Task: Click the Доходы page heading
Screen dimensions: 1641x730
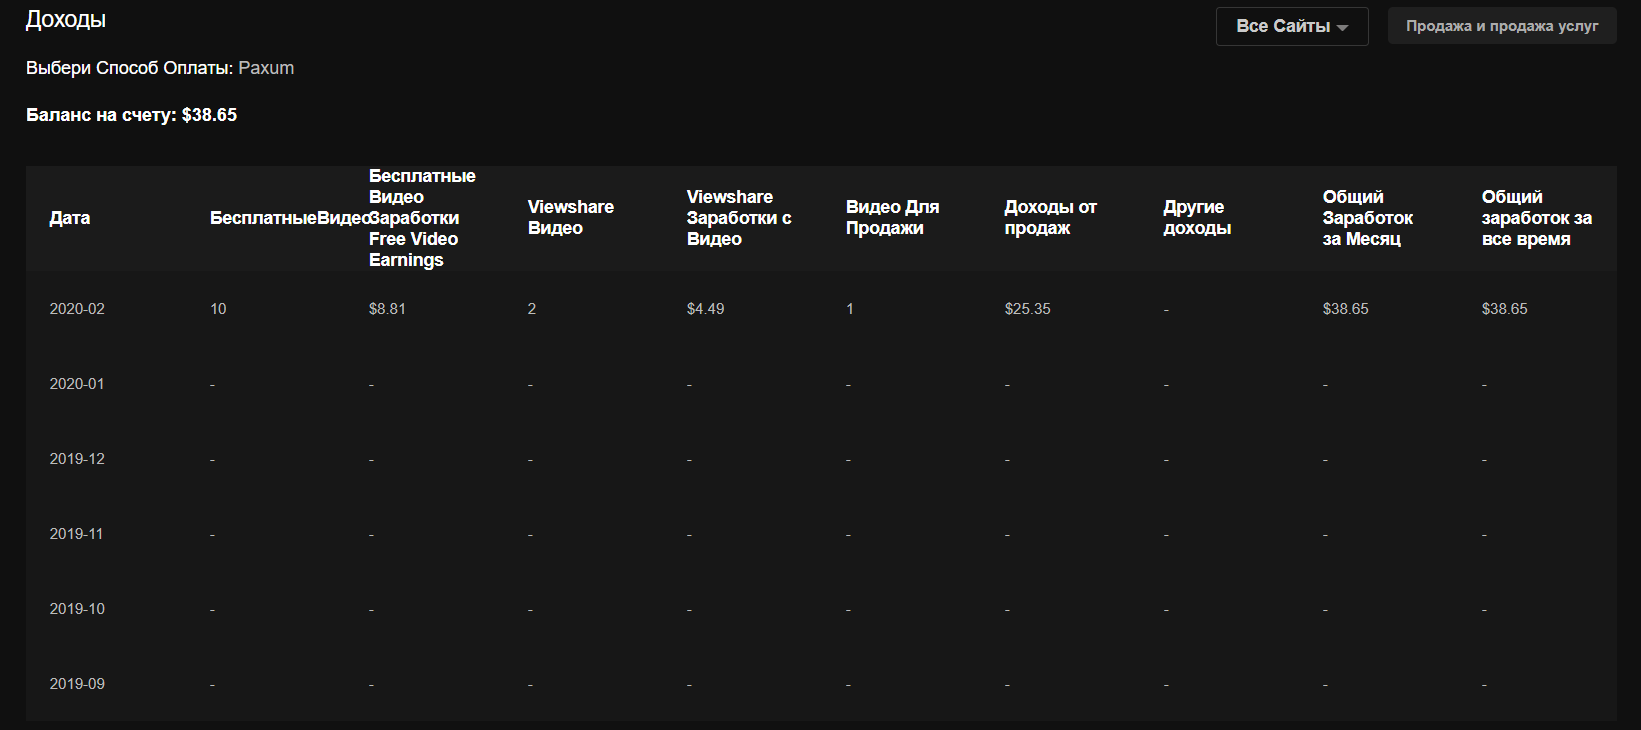Action: (66, 20)
